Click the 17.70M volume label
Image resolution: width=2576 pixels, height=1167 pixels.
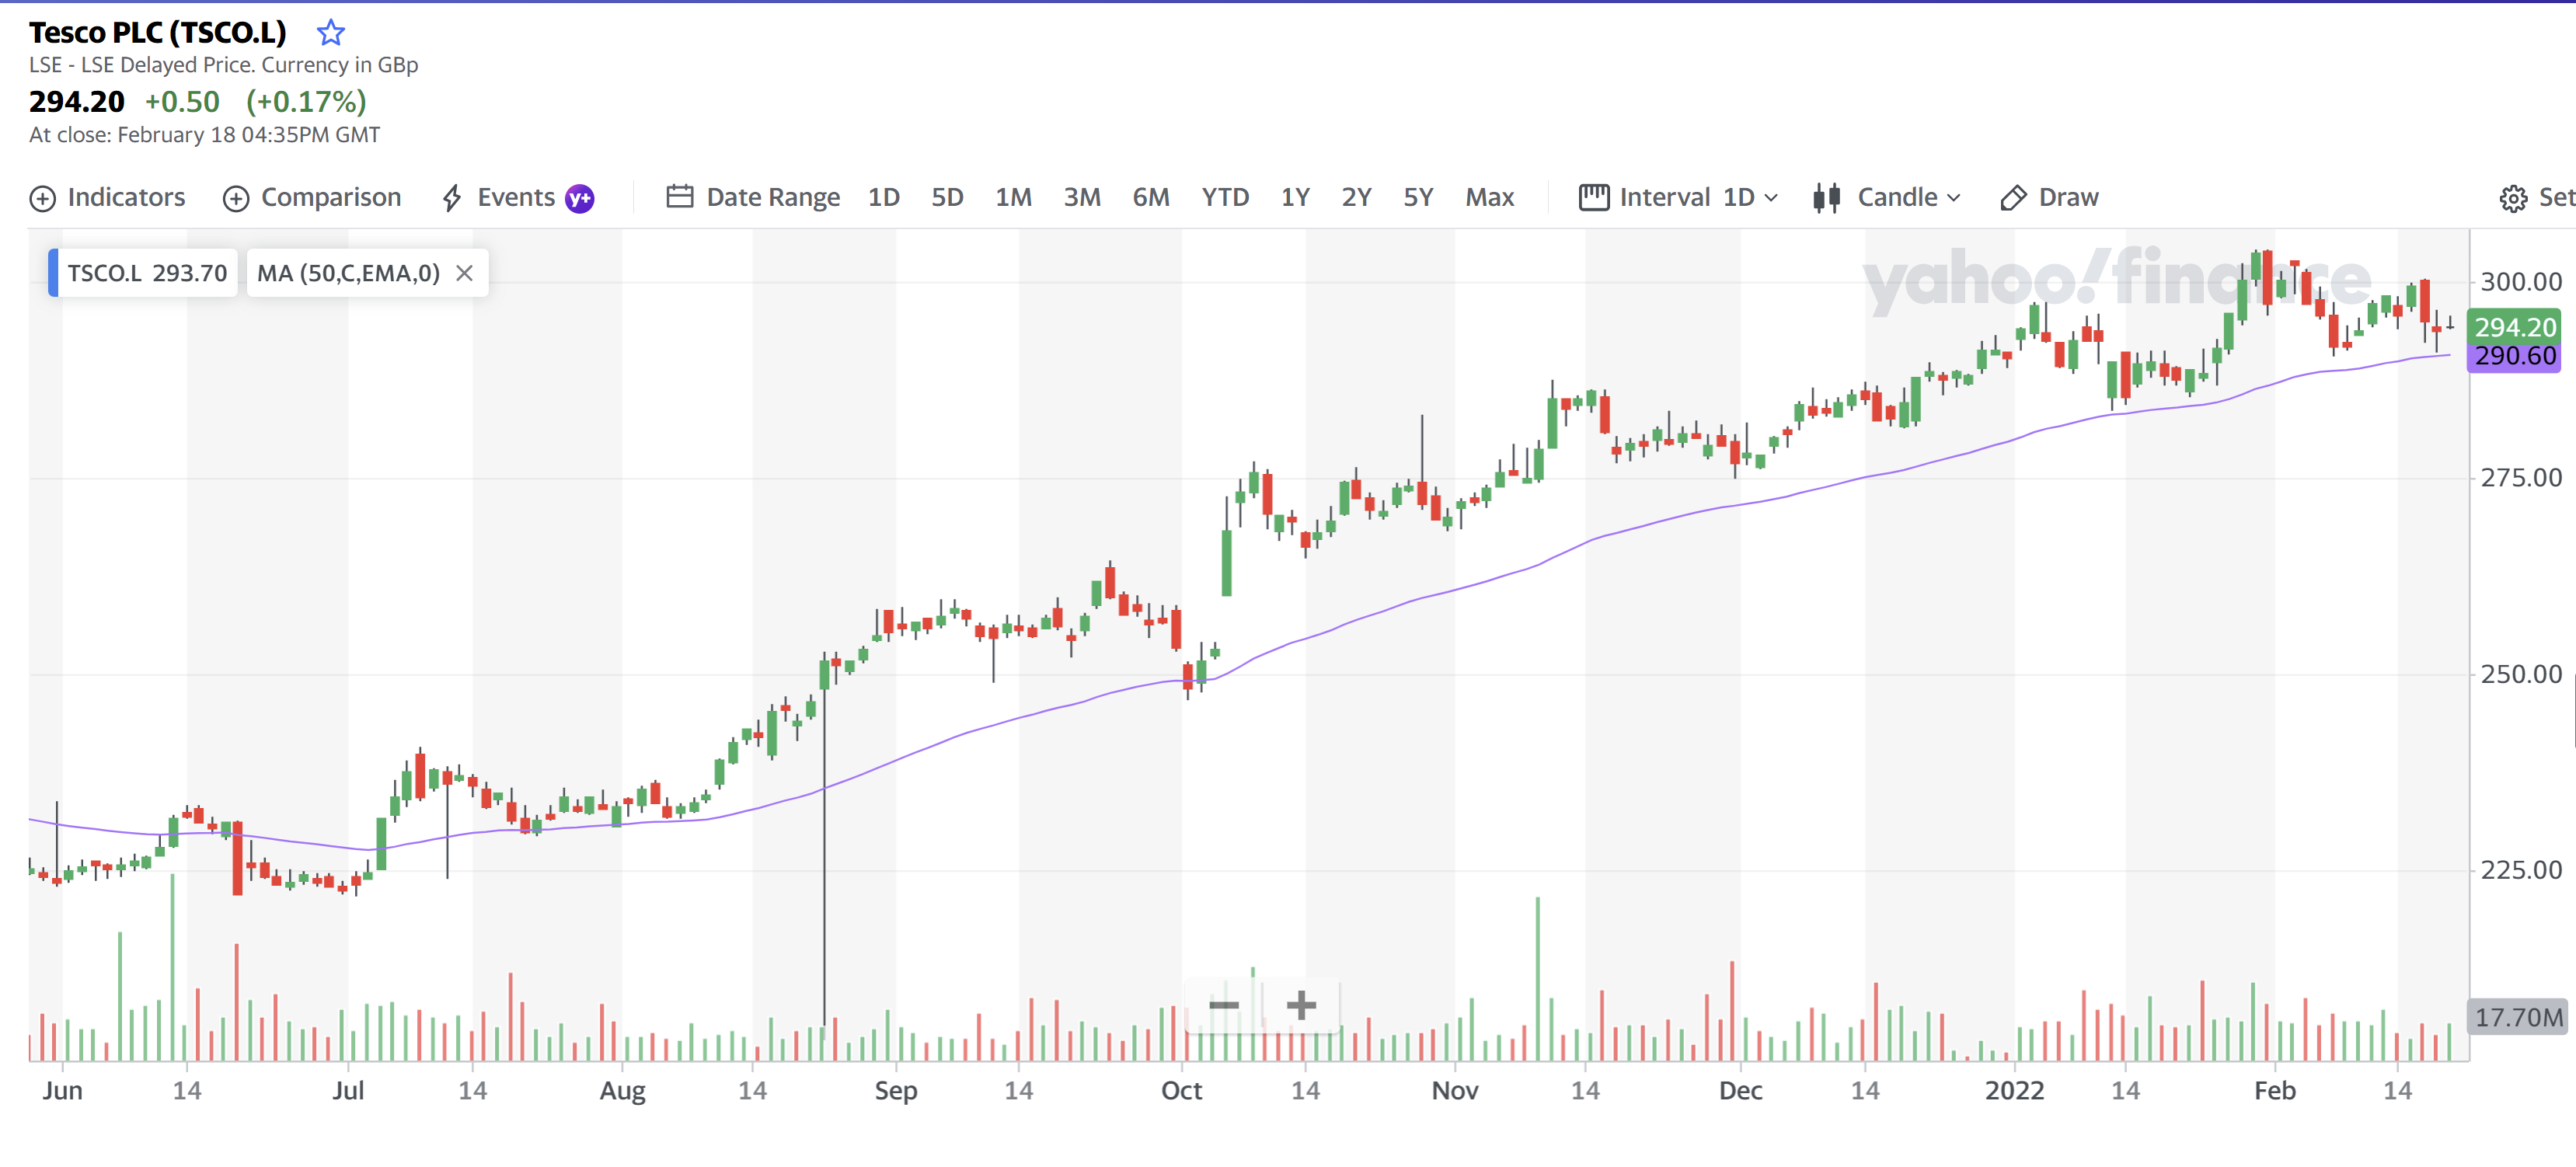(2518, 1017)
